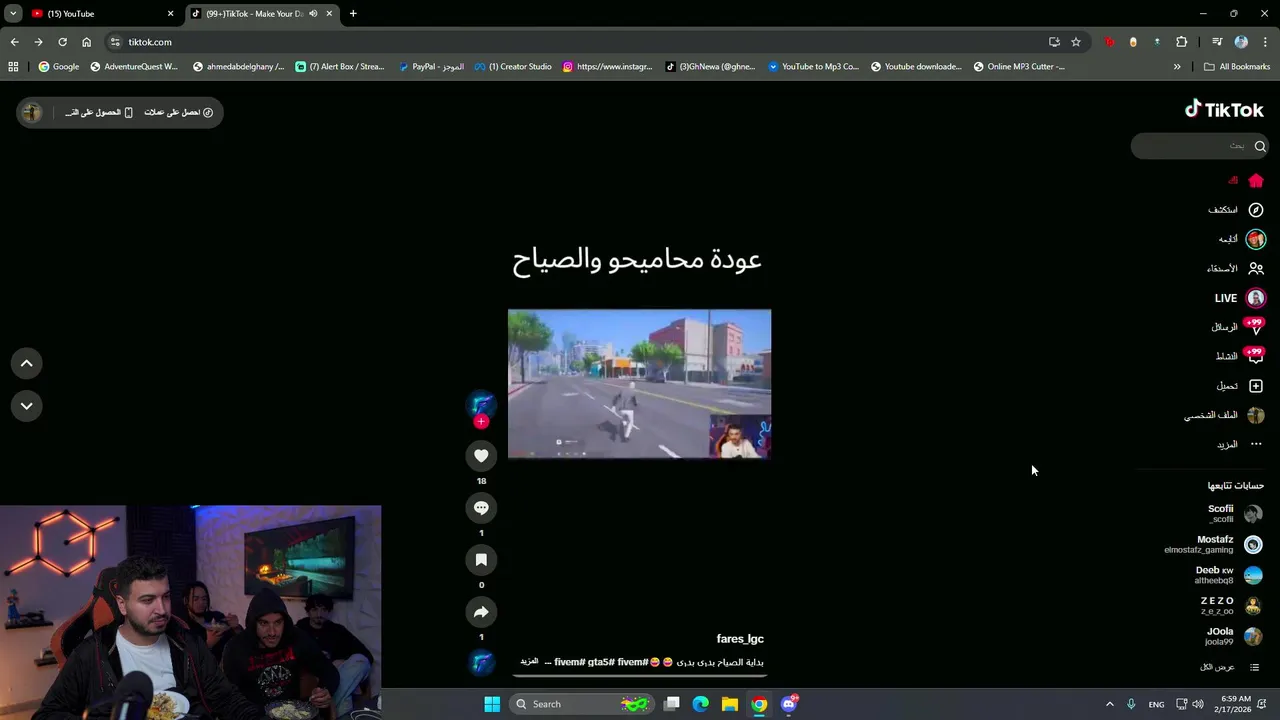Click browser Home button
This screenshot has width=1280, height=720.
pyautogui.click(x=86, y=42)
